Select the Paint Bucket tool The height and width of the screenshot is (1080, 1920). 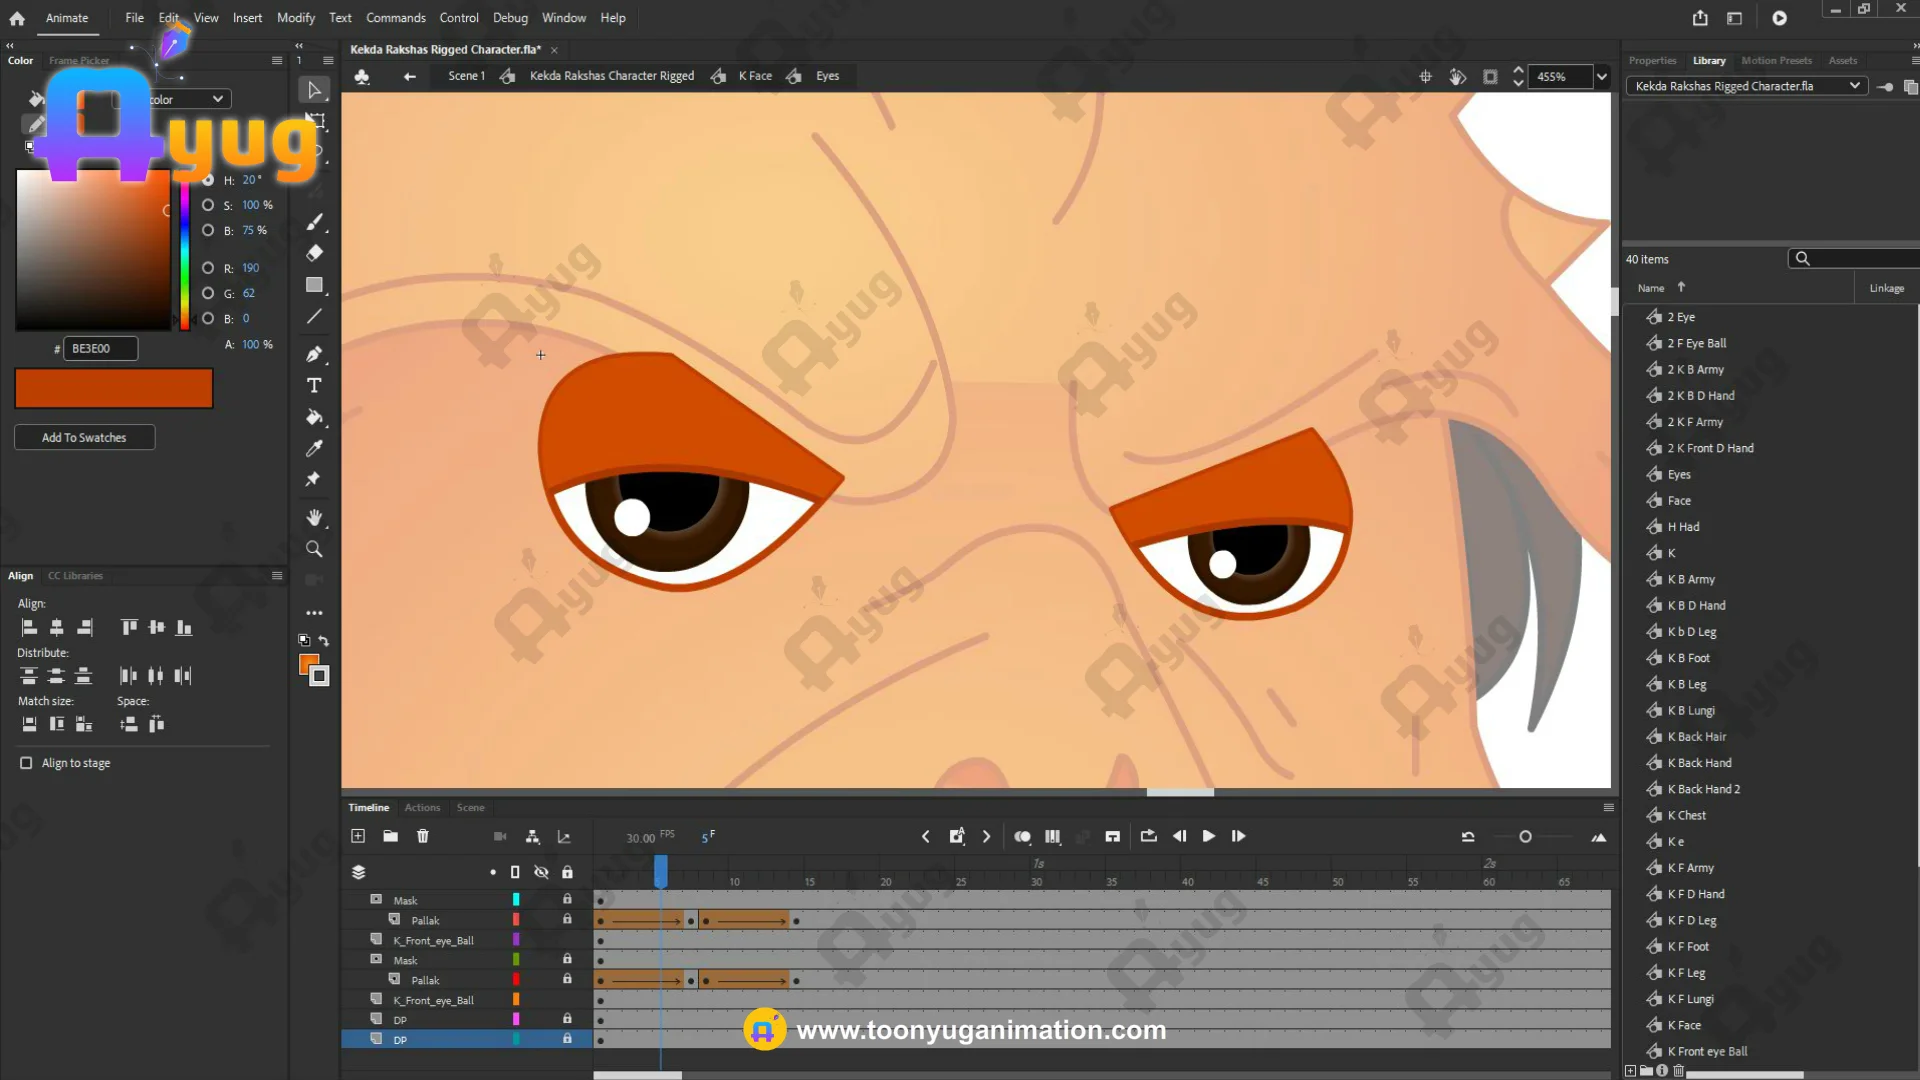click(314, 417)
